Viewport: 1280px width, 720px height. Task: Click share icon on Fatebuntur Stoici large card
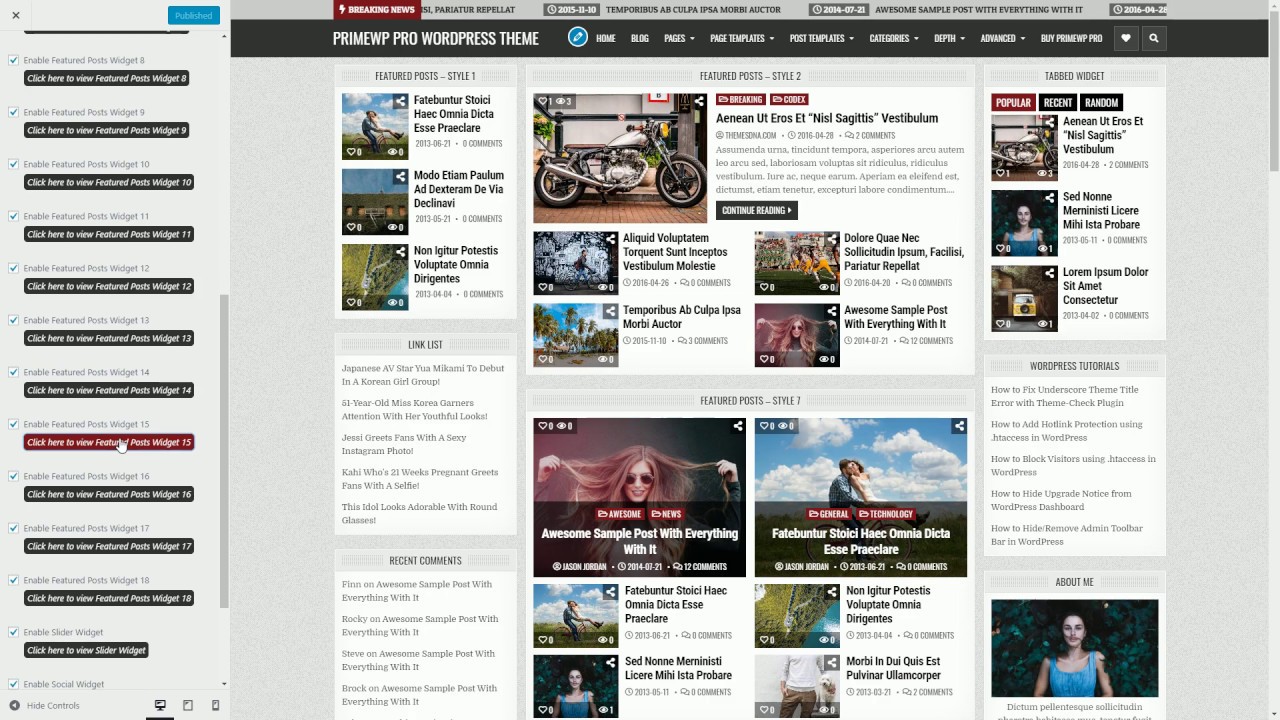tap(959, 426)
